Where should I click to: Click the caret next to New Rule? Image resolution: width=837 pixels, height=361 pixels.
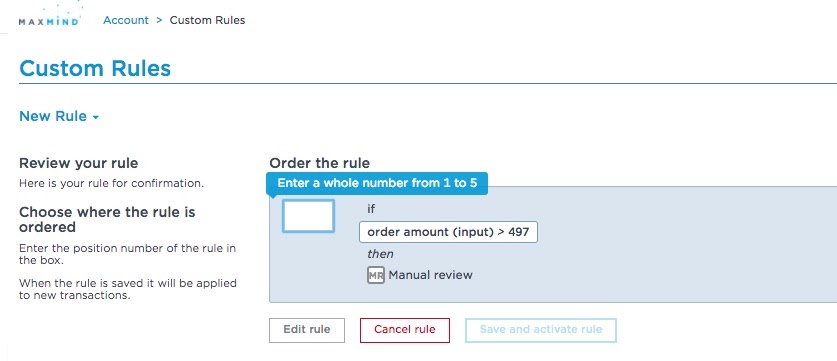(x=96, y=117)
